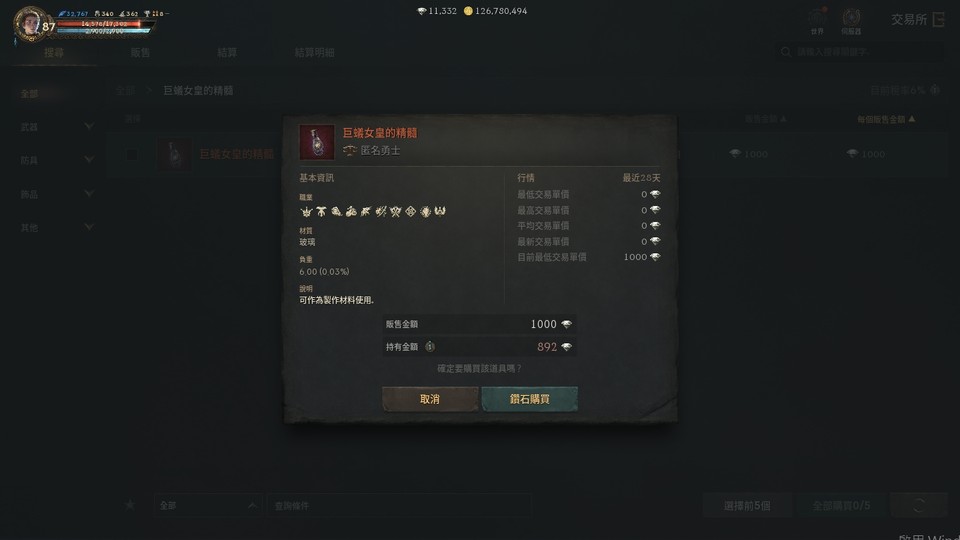This screenshot has width=960, height=540.
Task: Click the potion item icon in dialog
Action: [x=317, y=142]
